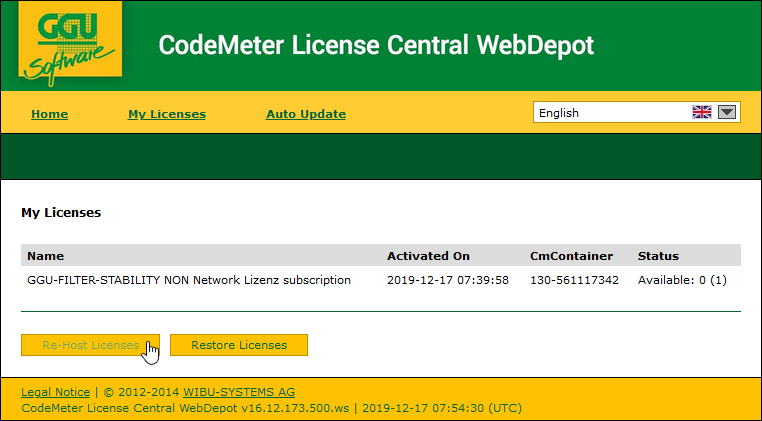The height and width of the screenshot is (421, 762).
Task: Click the Name column header
Action: coord(45,256)
